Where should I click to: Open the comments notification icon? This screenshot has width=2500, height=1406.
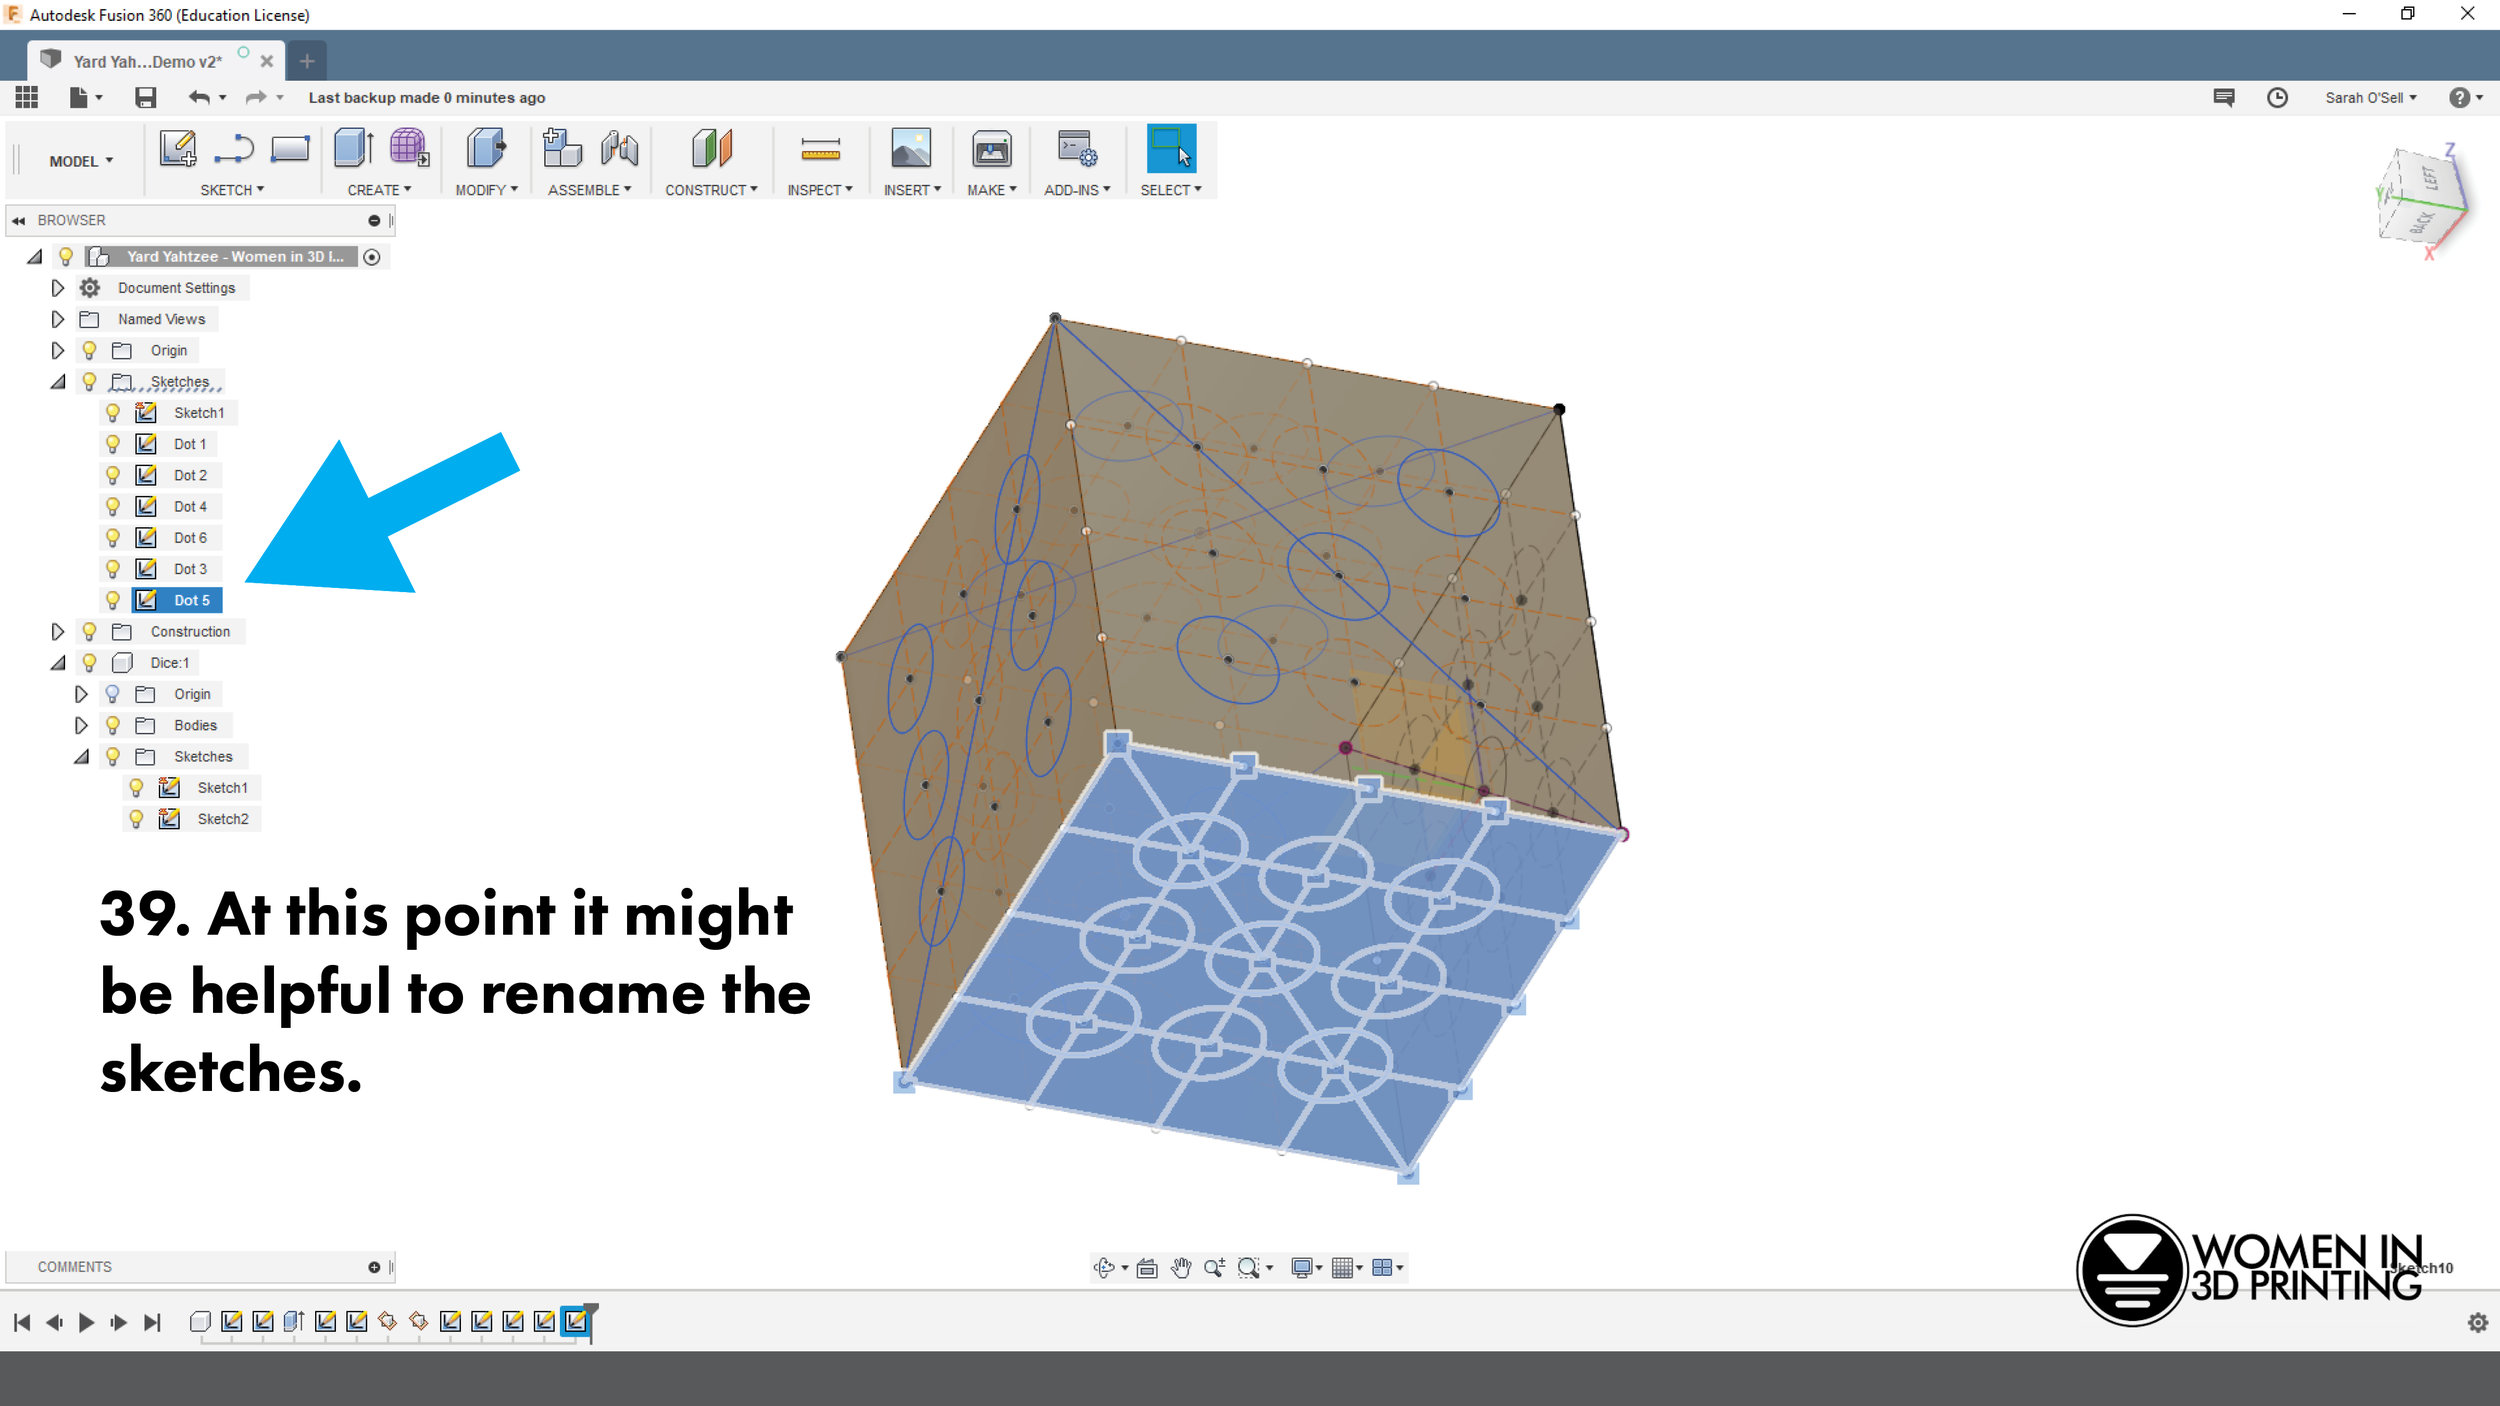pyautogui.click(x=2224, y=97)
